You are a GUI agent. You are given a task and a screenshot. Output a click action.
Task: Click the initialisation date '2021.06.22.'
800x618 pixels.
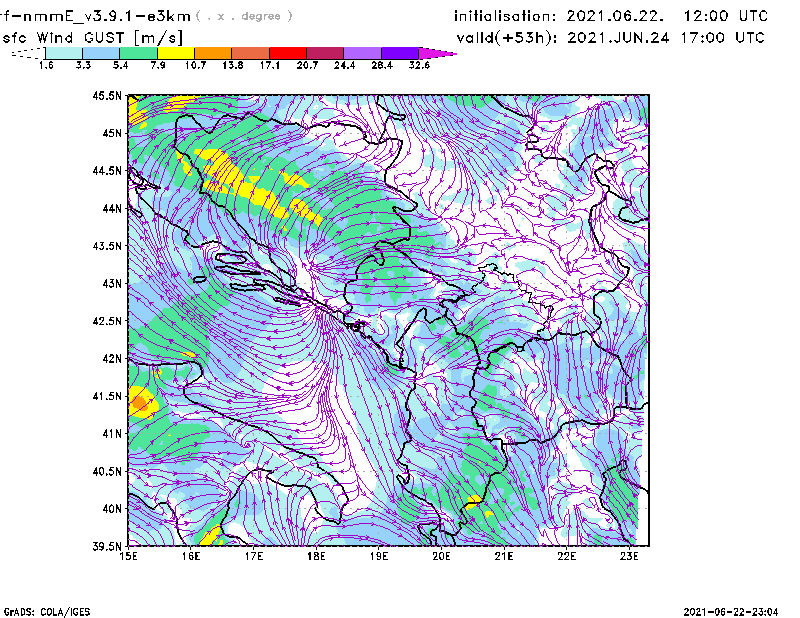[615, 16]
